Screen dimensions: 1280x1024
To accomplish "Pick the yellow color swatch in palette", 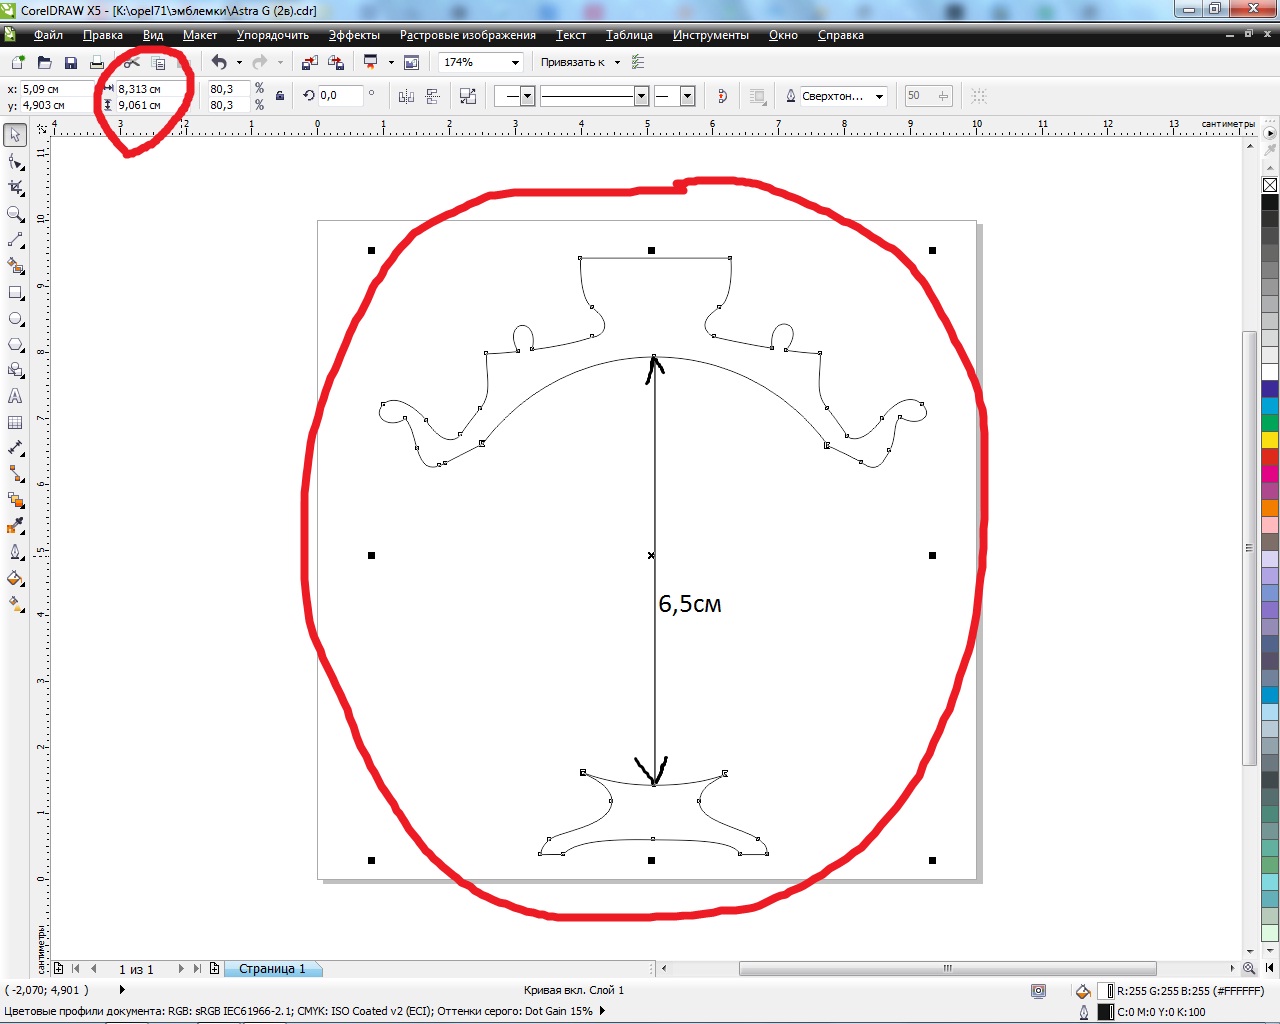I will [1270, 440].
